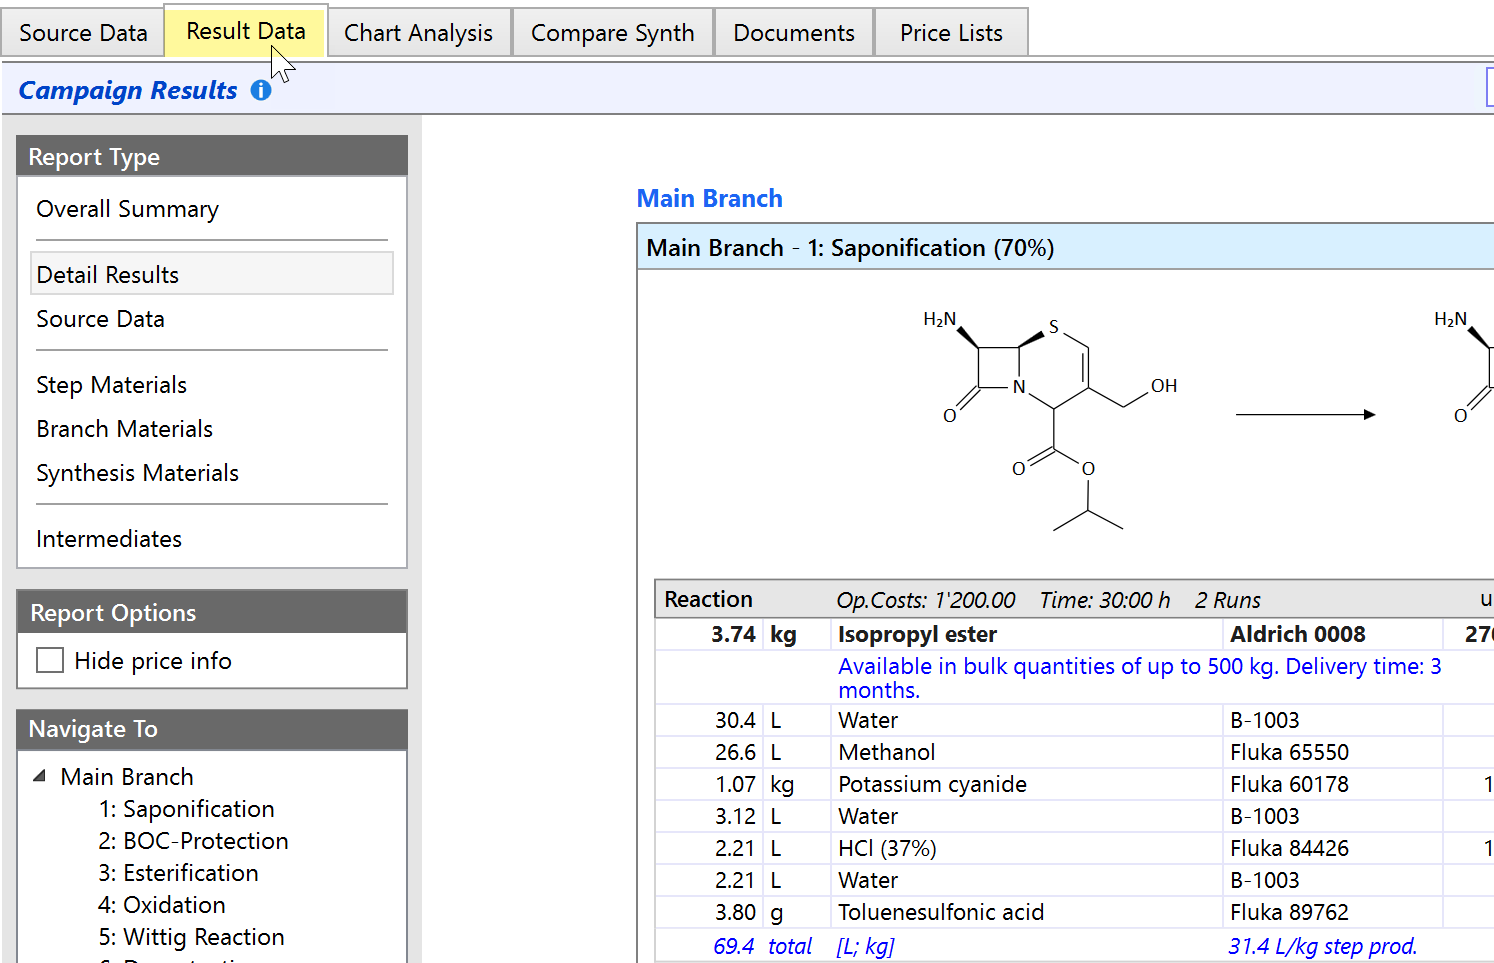This screenshot has height=963, width=1494.
Task: Navigate to the BOC-Protection step
Action: tap(194, 841)
